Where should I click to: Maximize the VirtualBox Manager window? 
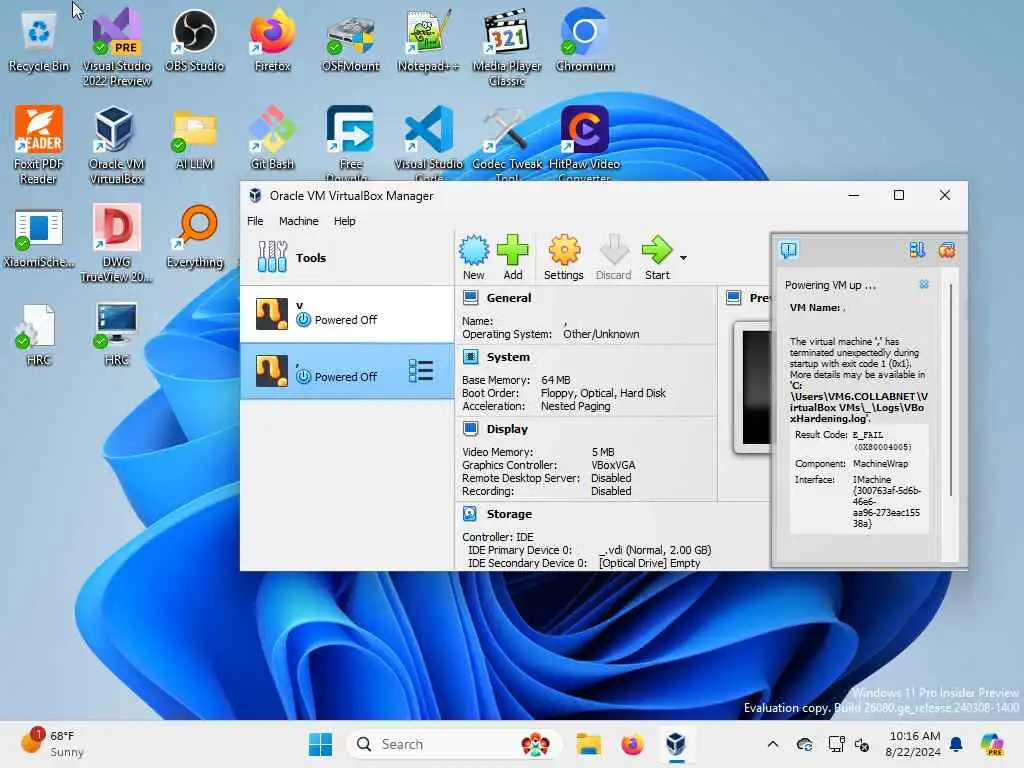click(x=899, y=195)
